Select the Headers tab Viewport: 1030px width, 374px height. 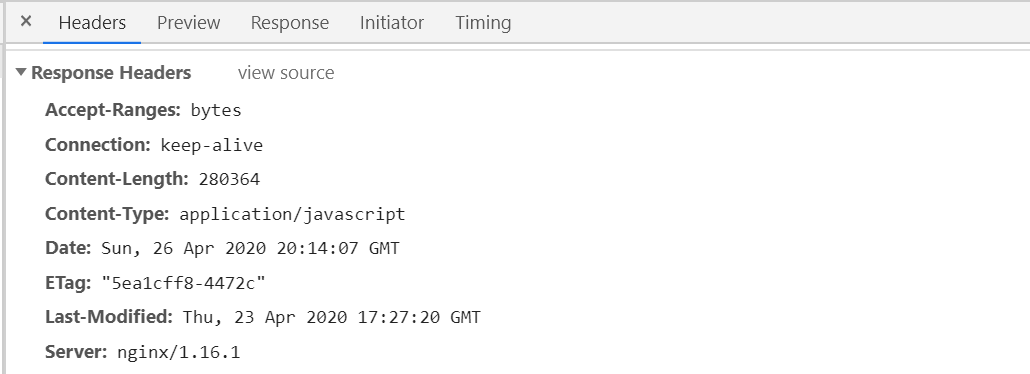point(92,22)
